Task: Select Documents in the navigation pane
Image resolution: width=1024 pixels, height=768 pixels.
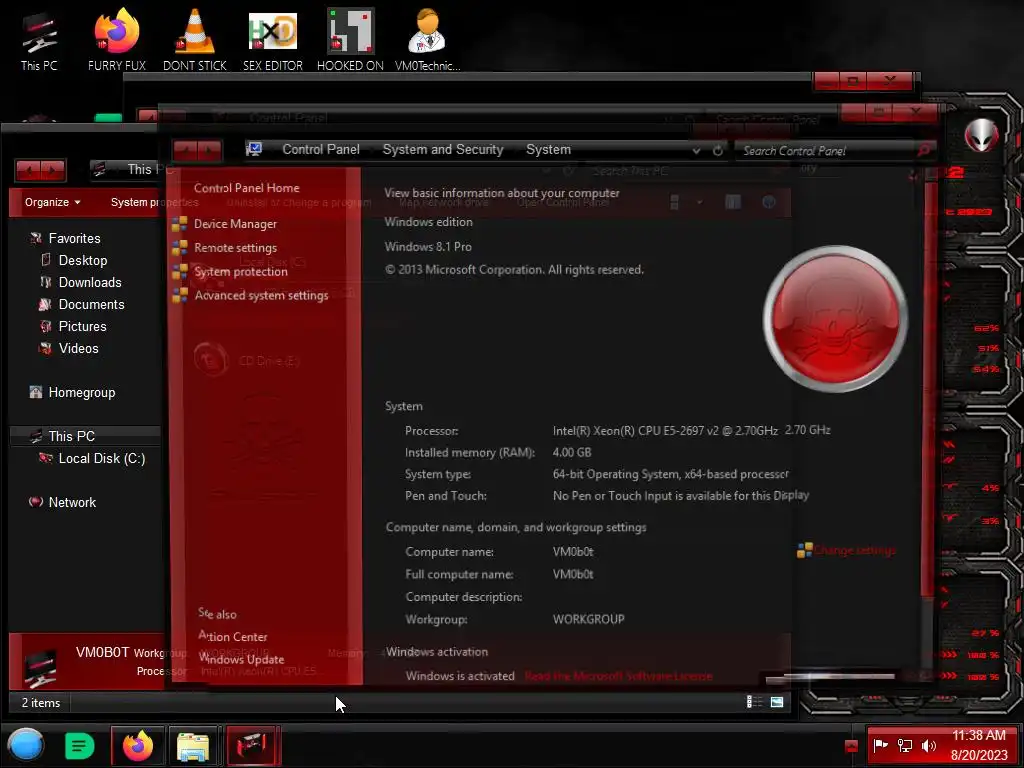Action: pyautogui.click(x=91, y=304)
